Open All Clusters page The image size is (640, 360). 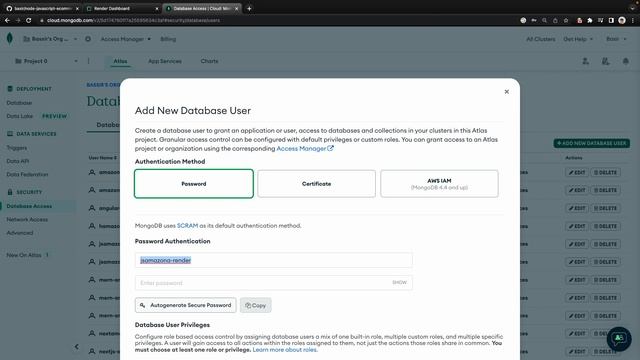tap(540, 39)
